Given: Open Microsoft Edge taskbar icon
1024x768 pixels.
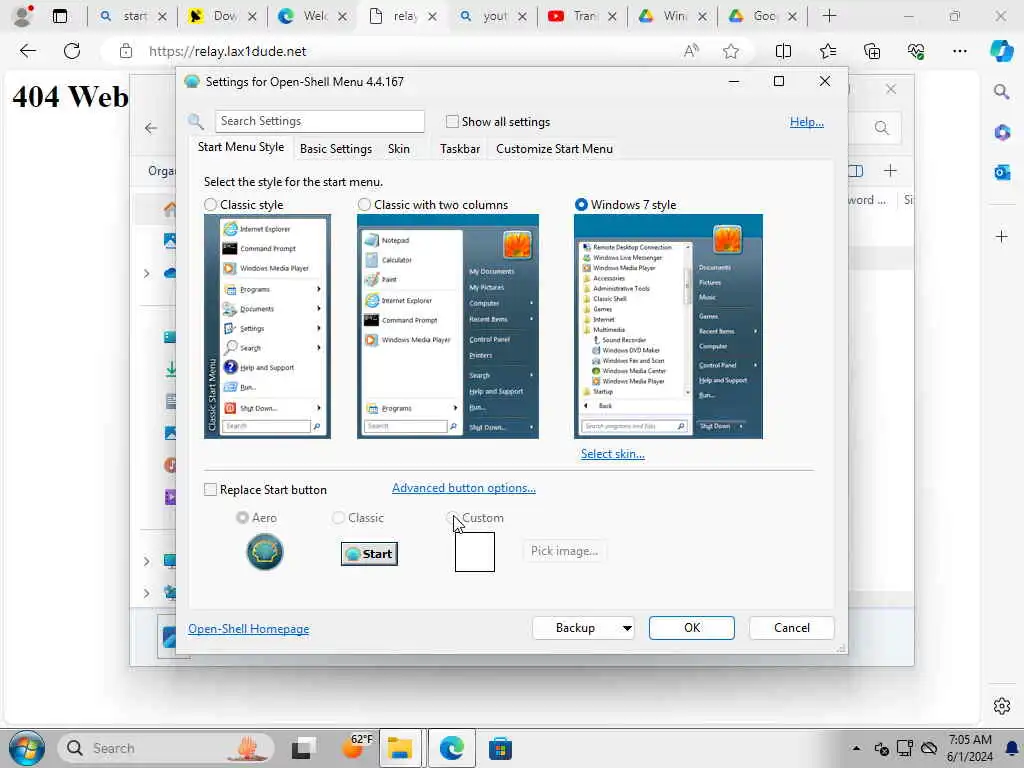Looking at the screenshot, I should 451,748.
